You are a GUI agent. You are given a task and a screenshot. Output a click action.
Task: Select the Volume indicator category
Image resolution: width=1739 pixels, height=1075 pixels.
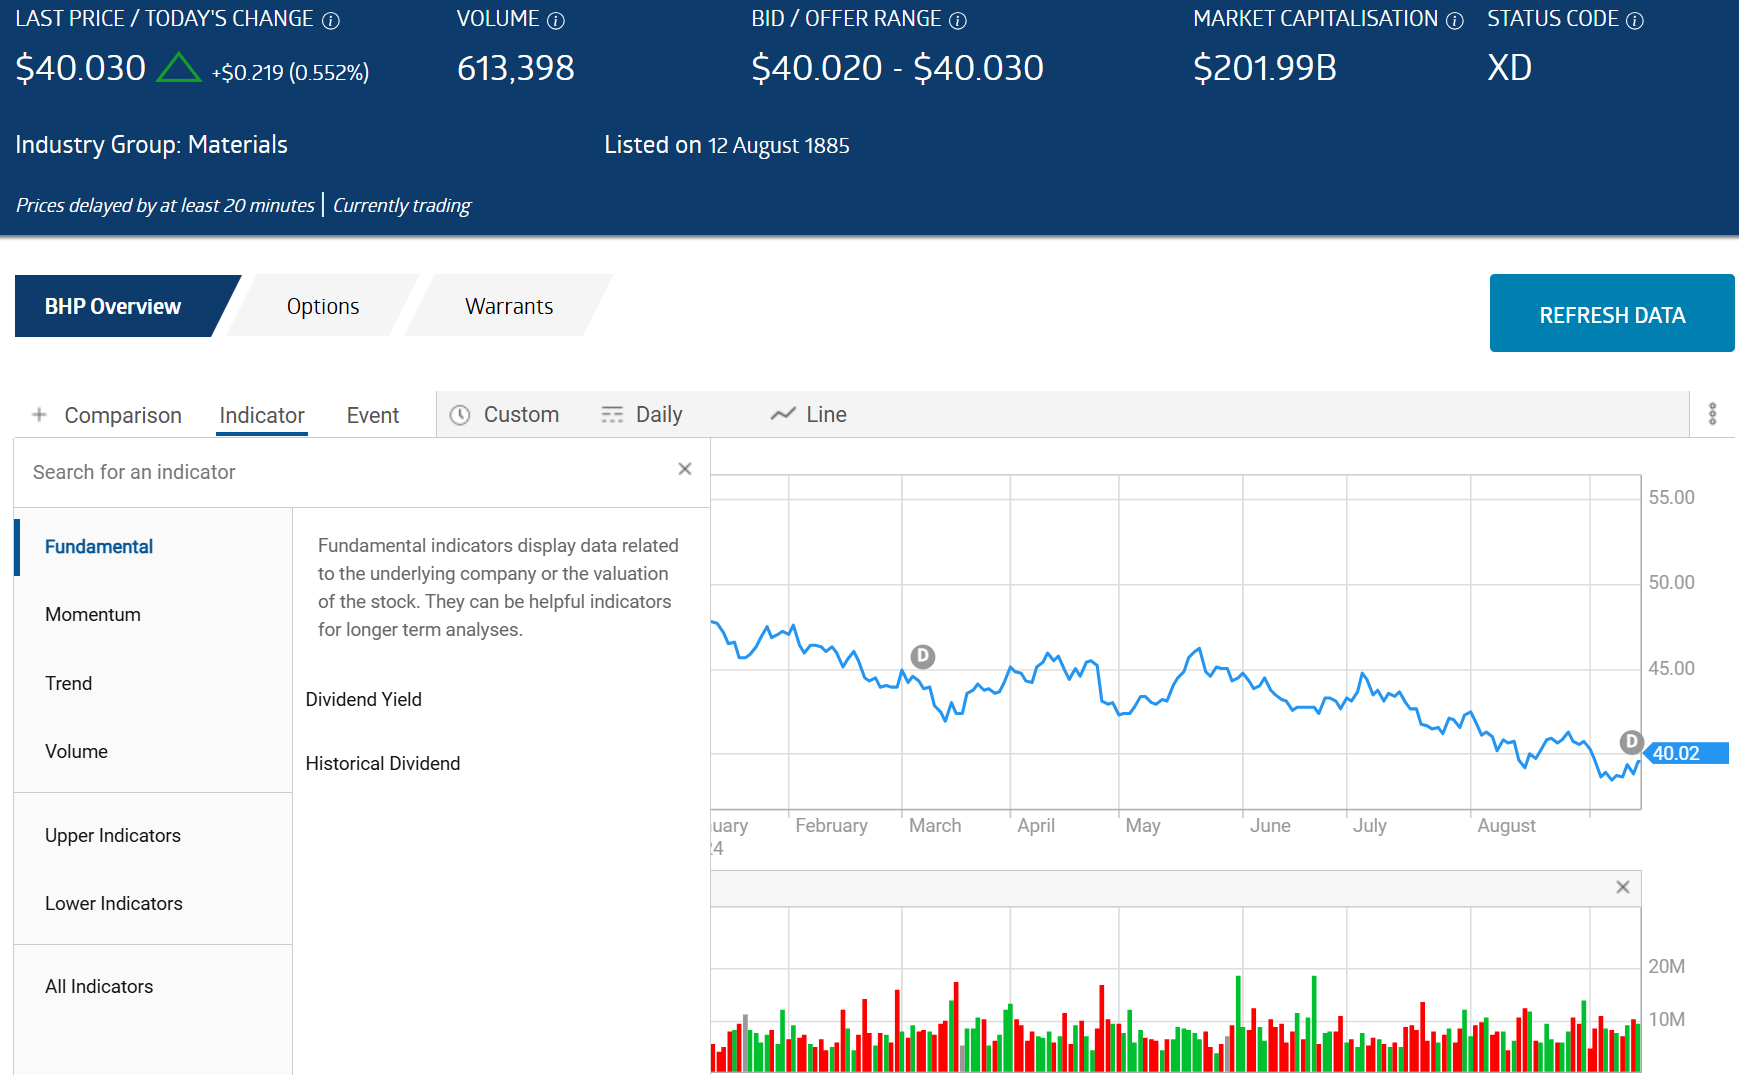[154, 751]
